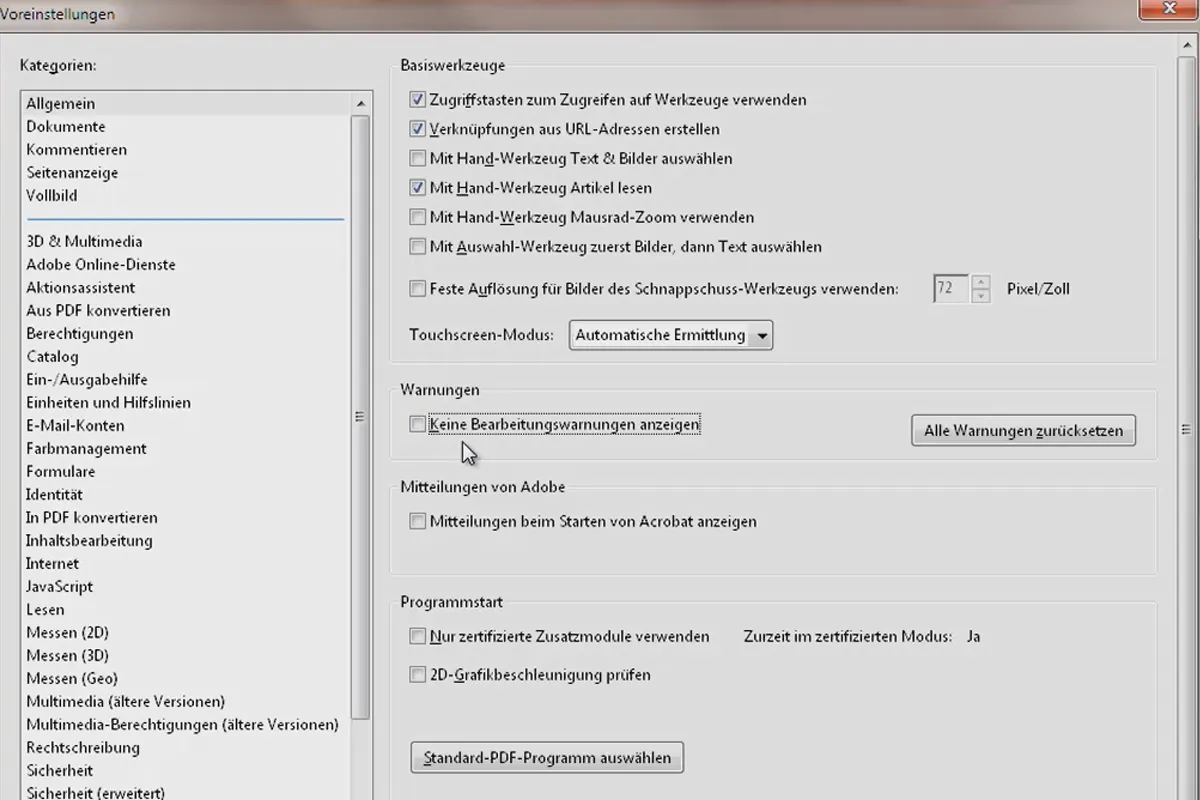Click 'Alle Warnungen zurücksetzen' button
The image size is (1200, 800).
click(1023, 430)
